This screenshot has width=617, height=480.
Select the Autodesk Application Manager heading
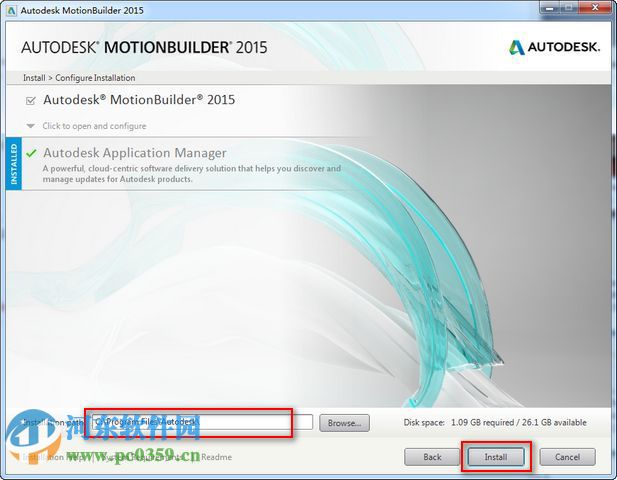pos(135,153)
